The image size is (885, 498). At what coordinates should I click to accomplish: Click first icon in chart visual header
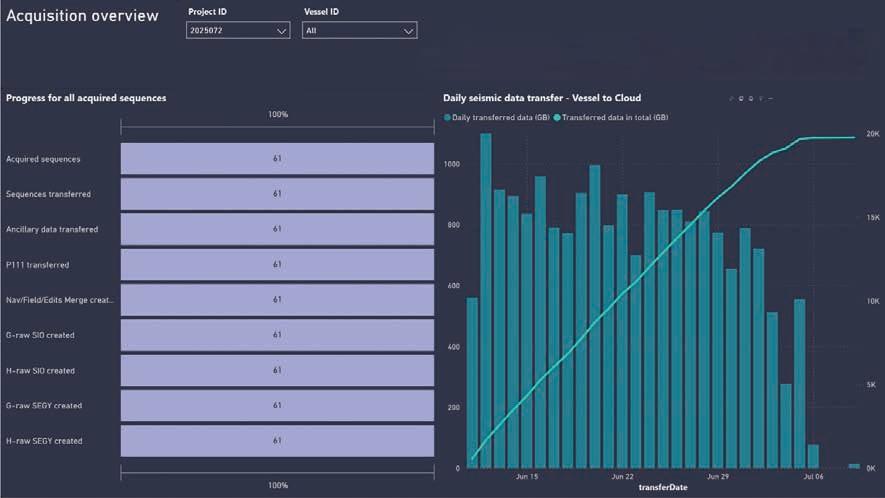731,99
